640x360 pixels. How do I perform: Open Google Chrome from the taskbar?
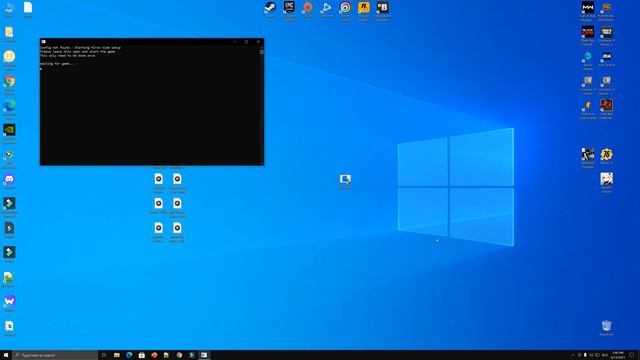(x=179, y=355)
